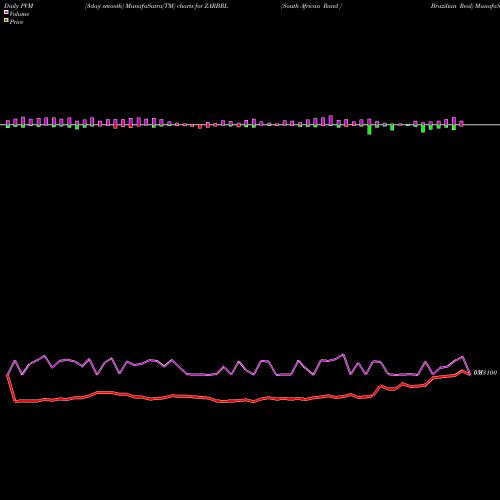The image size is (500, 500).
Task: Click the '(3day smooth) MunafaSutra(TM) charts for ZARBRL' text
Action: tap(156, 6)
